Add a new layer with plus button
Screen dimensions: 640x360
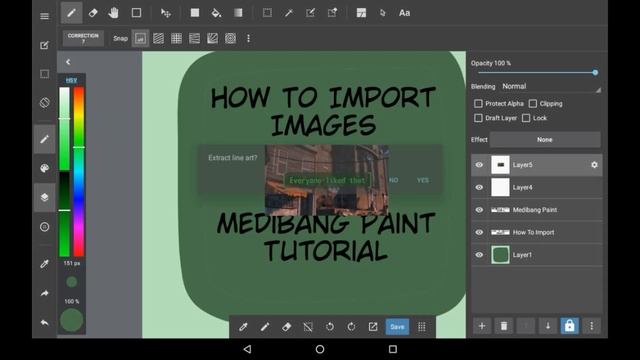point(482,326)
